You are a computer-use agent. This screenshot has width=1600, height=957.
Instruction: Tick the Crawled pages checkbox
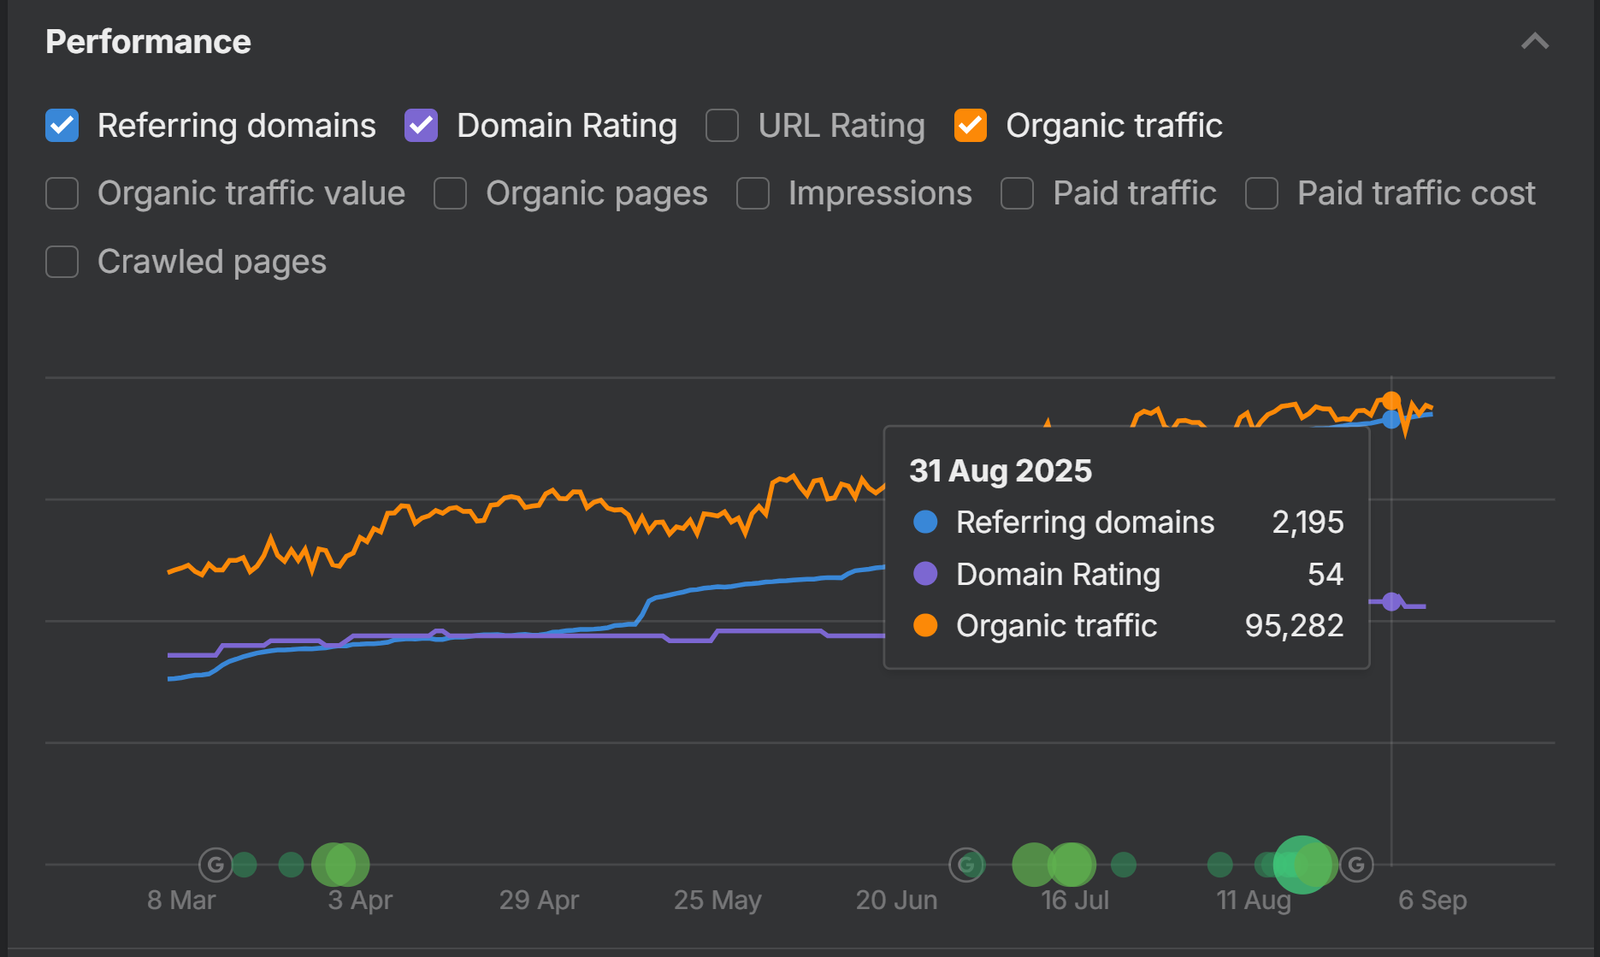click(62, 262)
